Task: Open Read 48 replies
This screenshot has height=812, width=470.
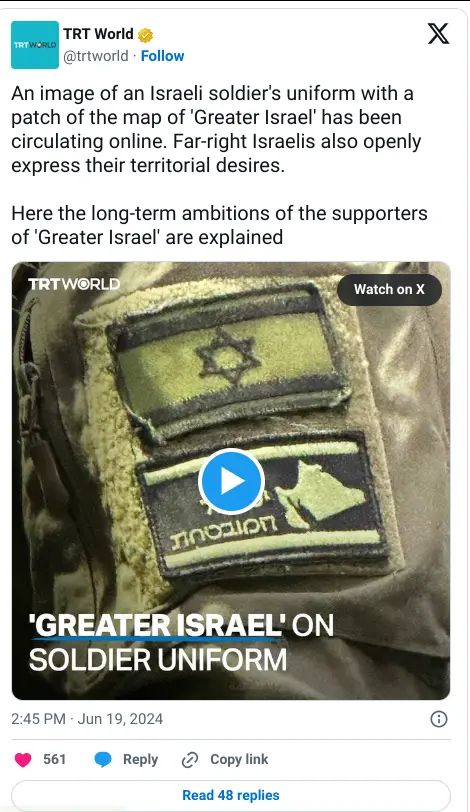Action: tap(231, 795)
